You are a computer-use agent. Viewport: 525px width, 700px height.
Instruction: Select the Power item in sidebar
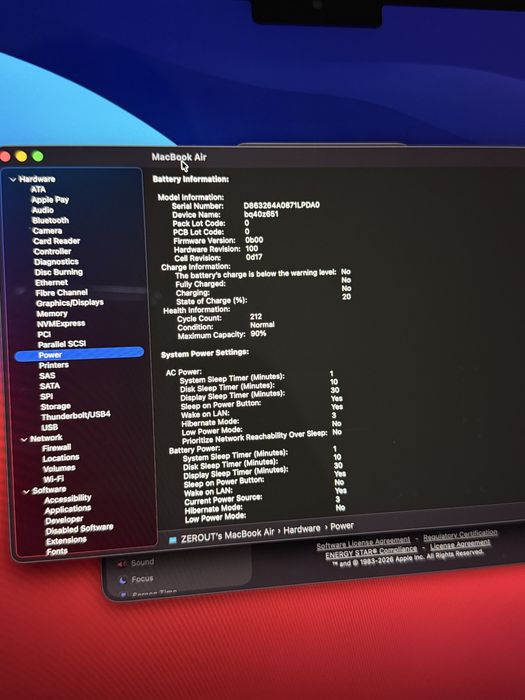click(x=79, y=354)
